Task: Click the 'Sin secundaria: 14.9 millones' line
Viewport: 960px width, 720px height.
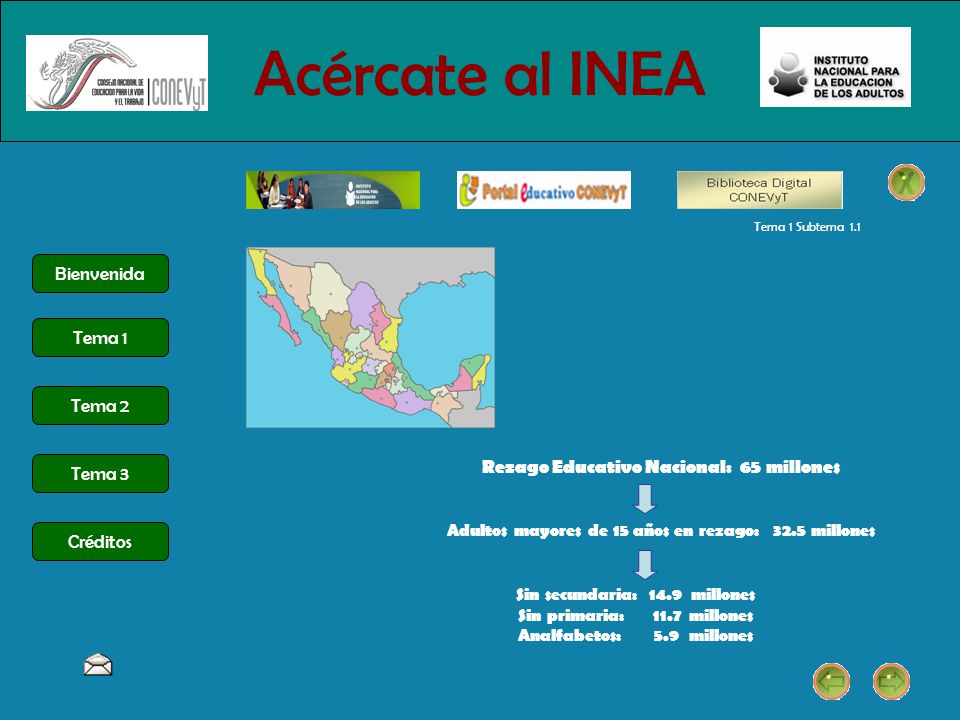Action: pos(636,594)
